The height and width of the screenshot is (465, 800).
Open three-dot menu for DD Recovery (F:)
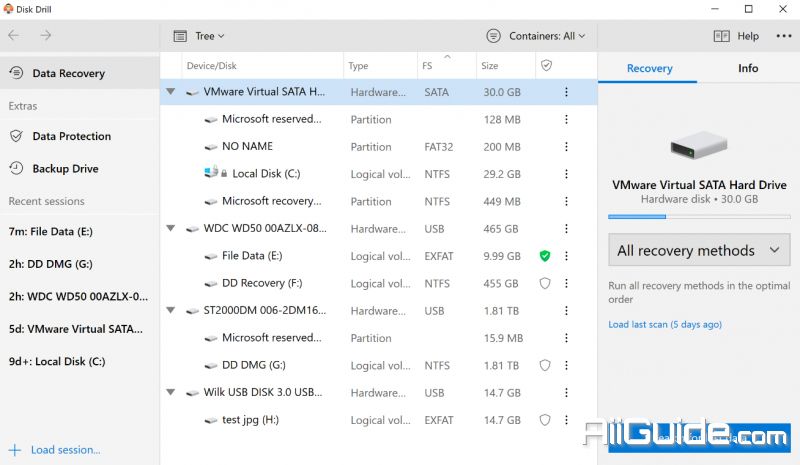pyautogui.click(x=566, y=283)
